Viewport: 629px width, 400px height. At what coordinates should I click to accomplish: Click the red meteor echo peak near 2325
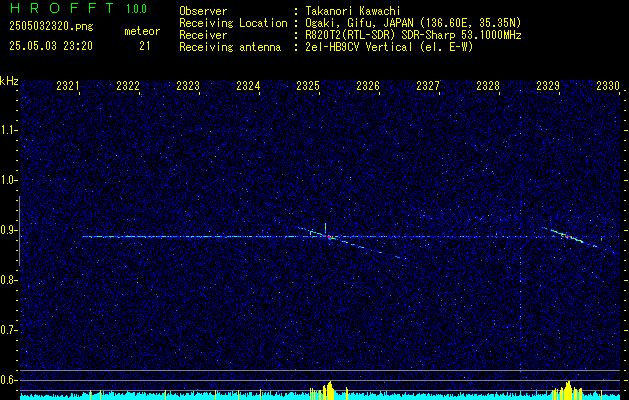tap(329, 237)
